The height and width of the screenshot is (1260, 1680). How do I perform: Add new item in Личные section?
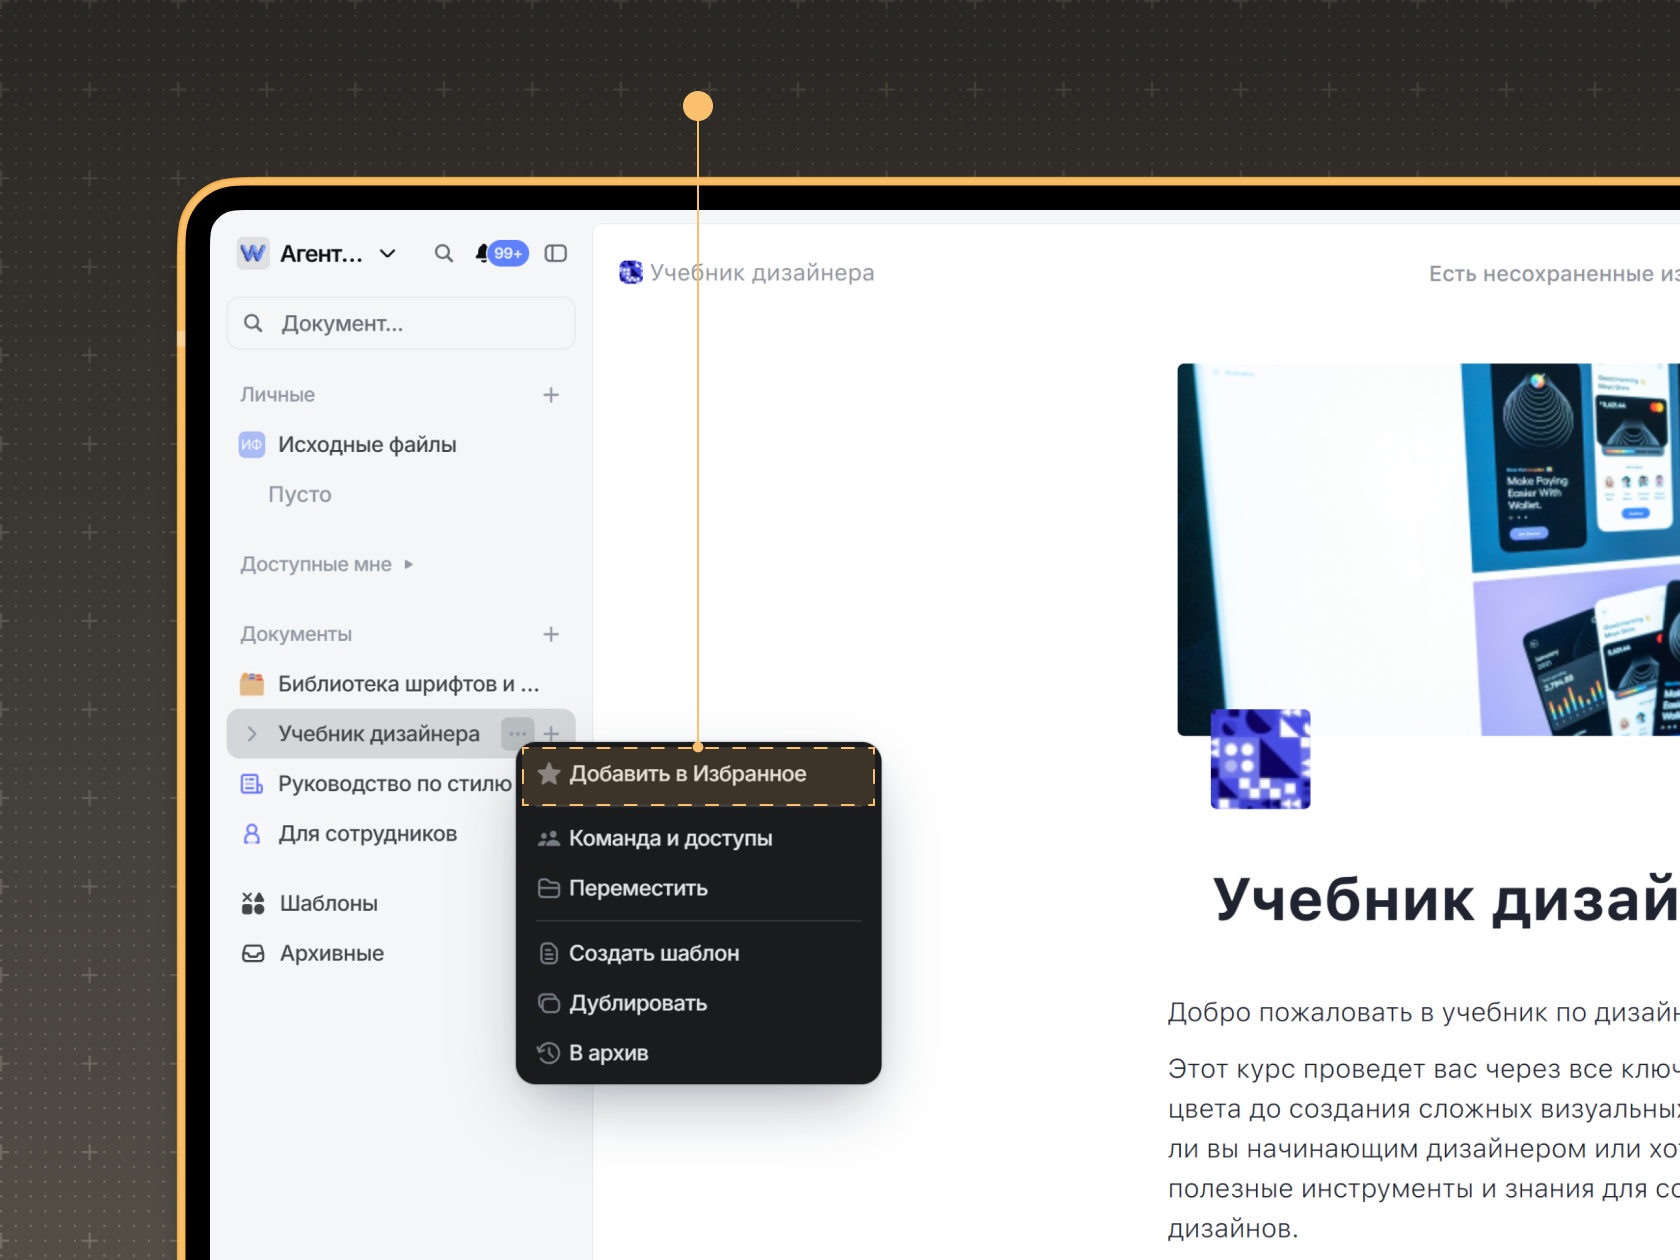coord(551,395)
